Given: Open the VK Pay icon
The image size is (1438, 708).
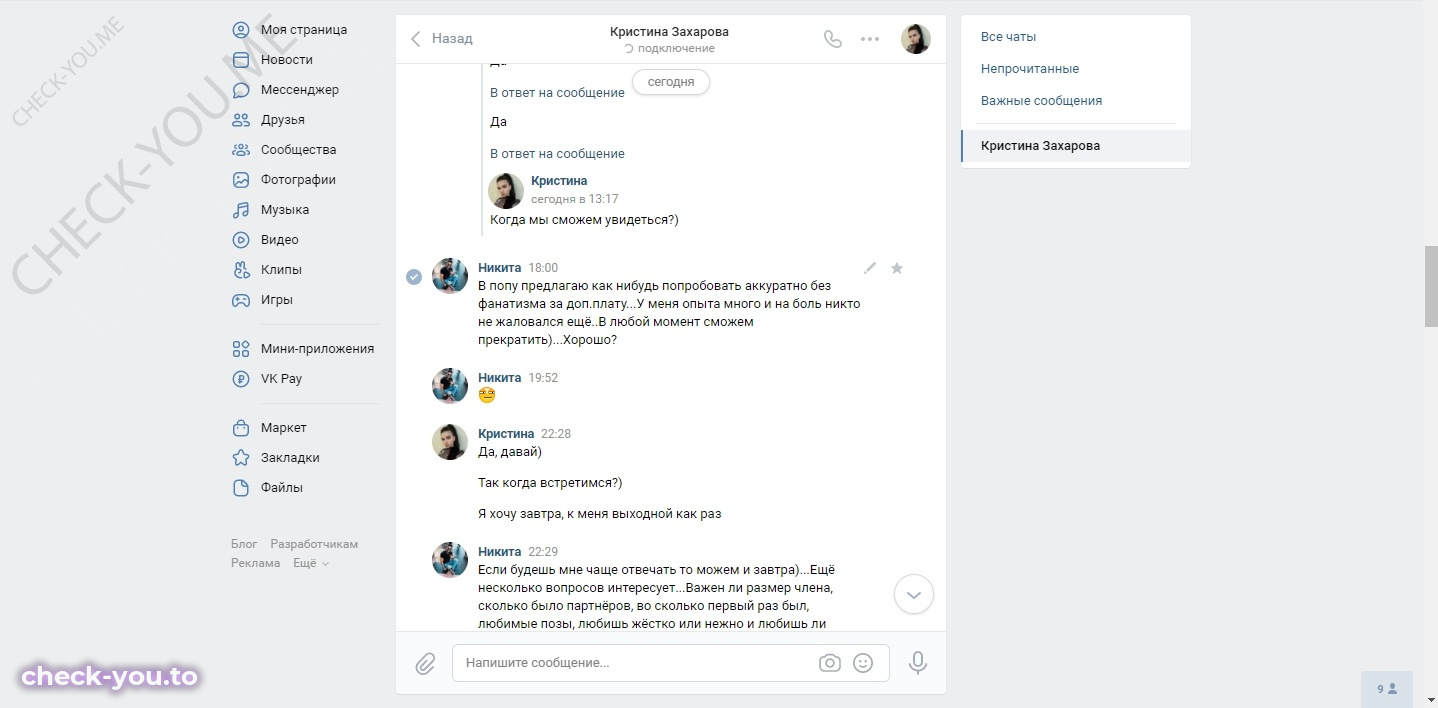Looking at the screenshot, I should click(x=241, y=379).
